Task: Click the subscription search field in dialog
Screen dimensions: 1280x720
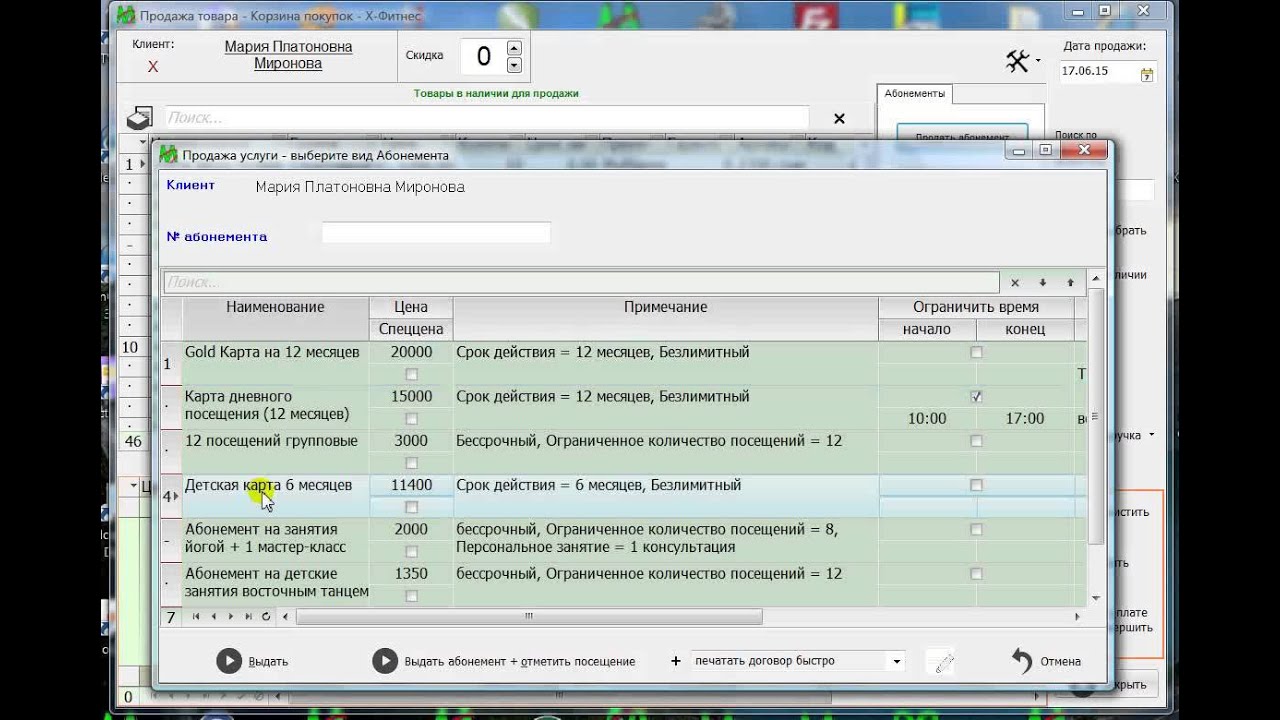Action: pos(581,283)
